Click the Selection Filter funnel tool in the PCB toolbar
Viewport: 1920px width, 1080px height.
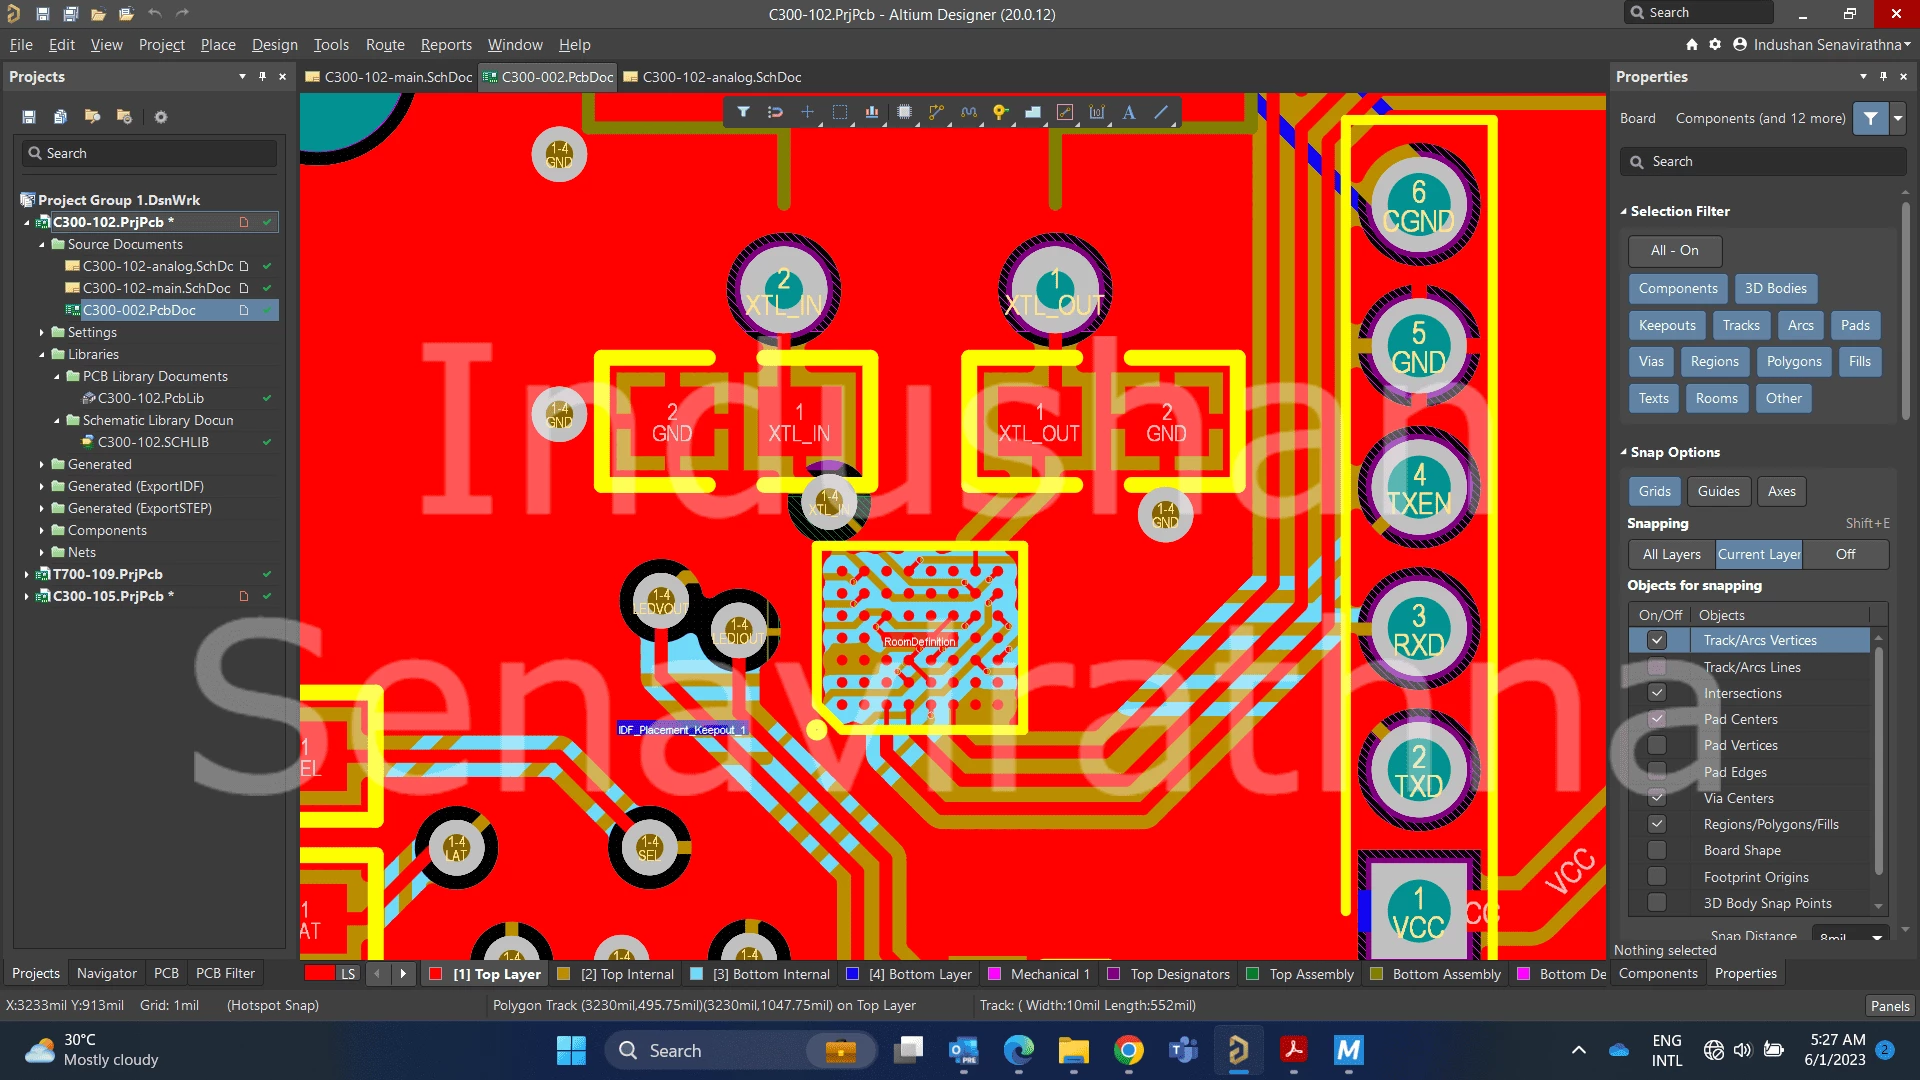click(743, 113)
